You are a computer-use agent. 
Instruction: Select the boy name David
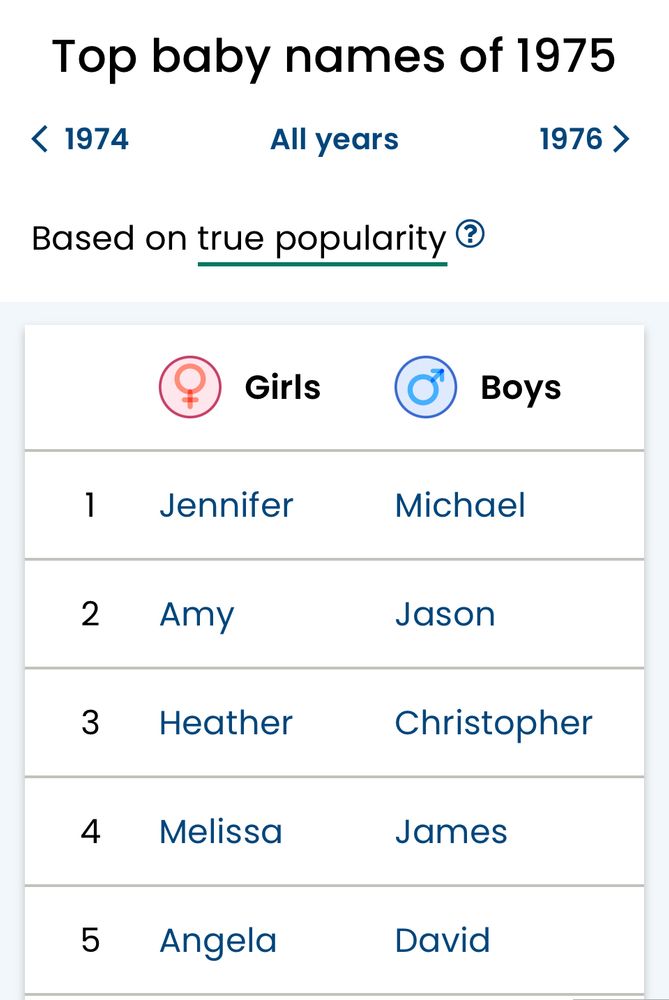pos(443,941)
